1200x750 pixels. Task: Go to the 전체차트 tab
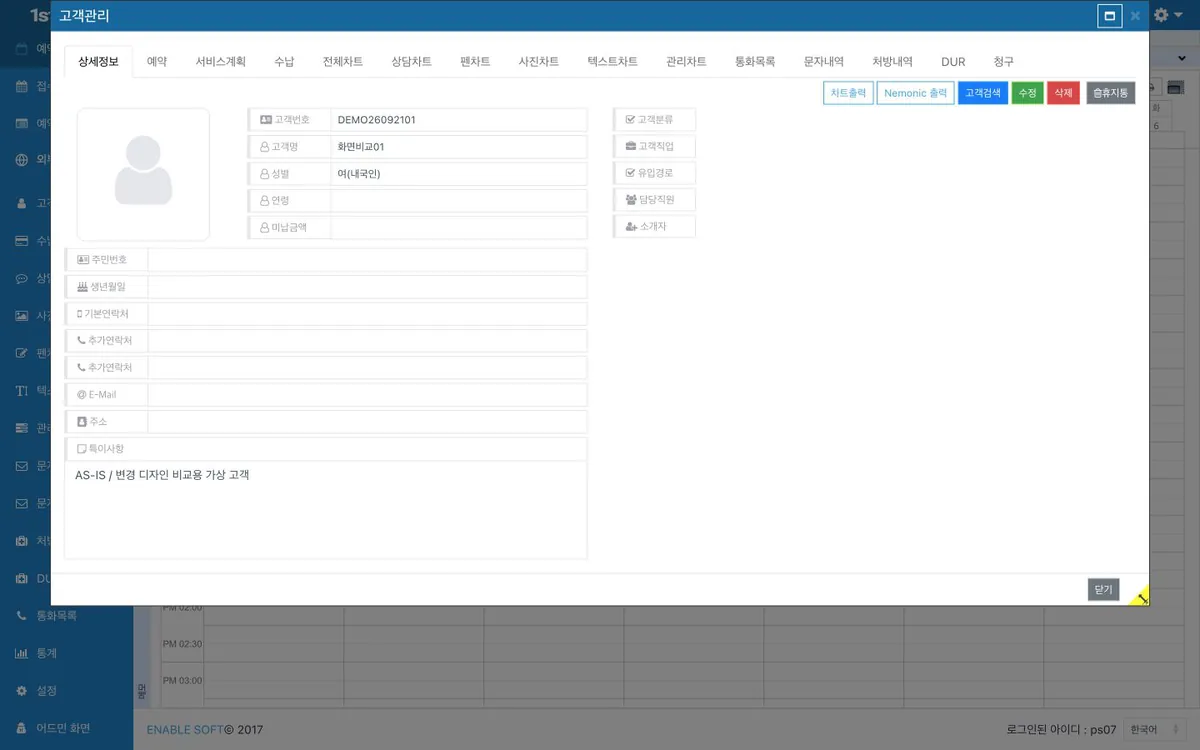coord(343,62)
